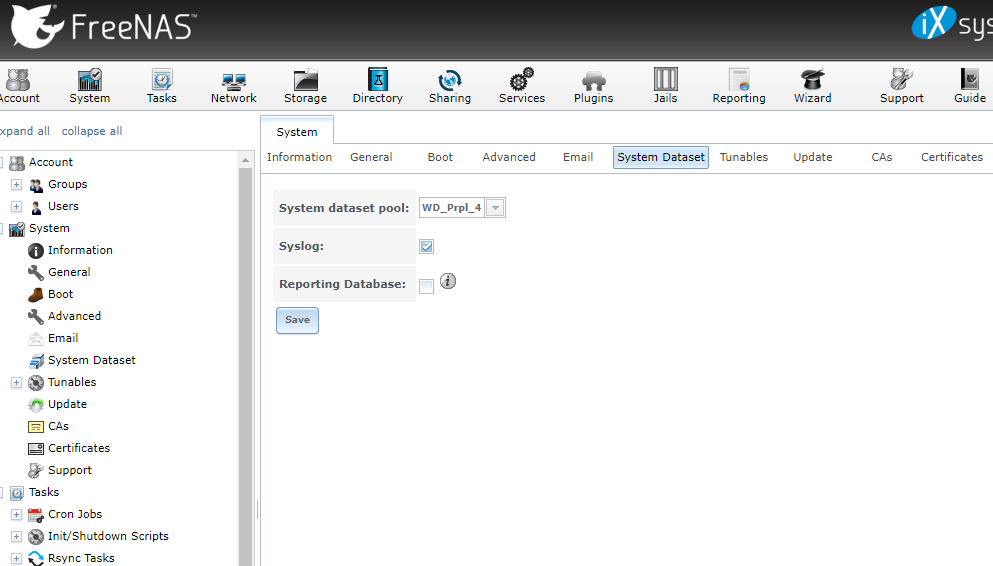Save the system dataset settings
Image resolution: width=993 pixels, height=566 pixels.
click(297, 320)
